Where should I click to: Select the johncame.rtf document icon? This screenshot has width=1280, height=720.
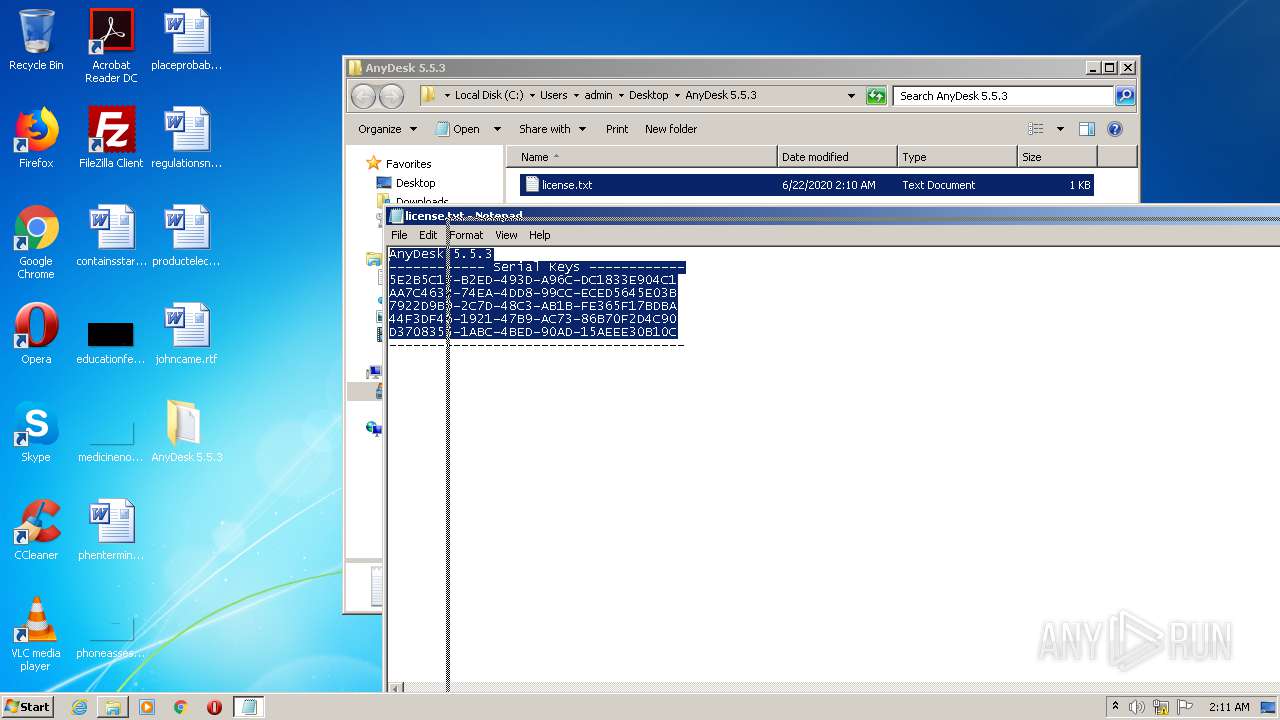186,334
